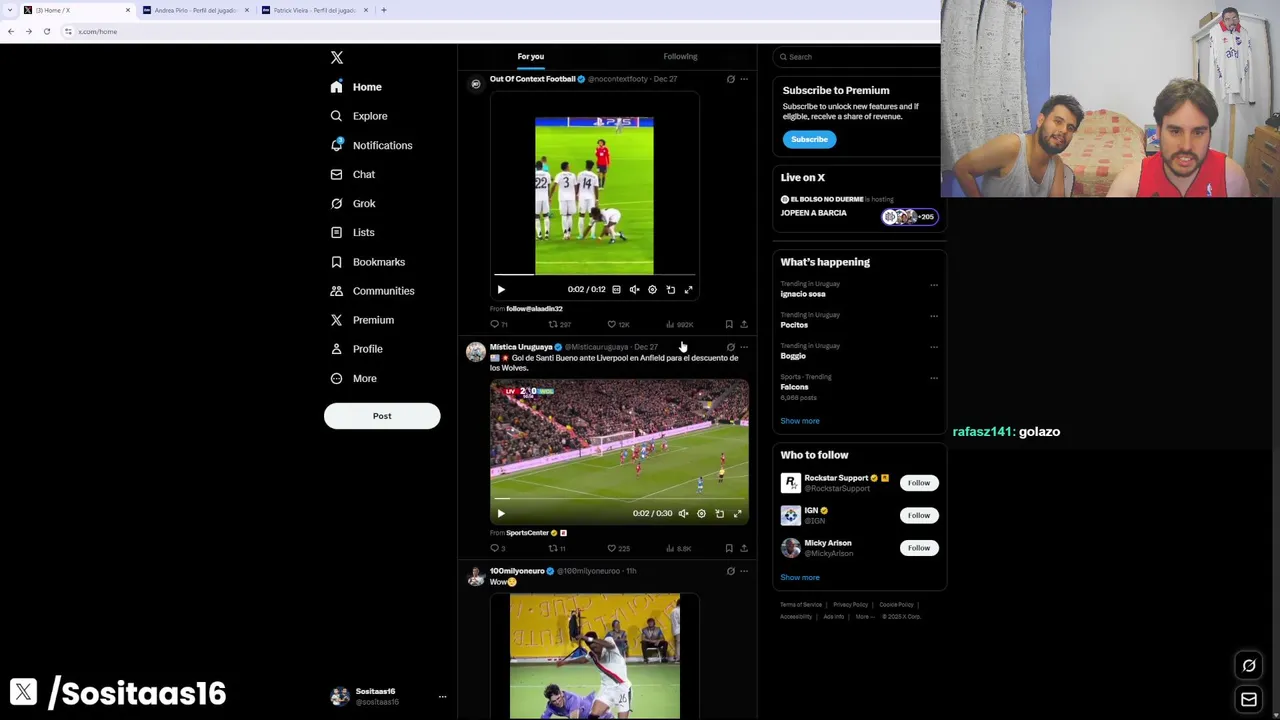Toggle captions on the first video
Screen dimensions: 1280x720
(x=616, y=290)
